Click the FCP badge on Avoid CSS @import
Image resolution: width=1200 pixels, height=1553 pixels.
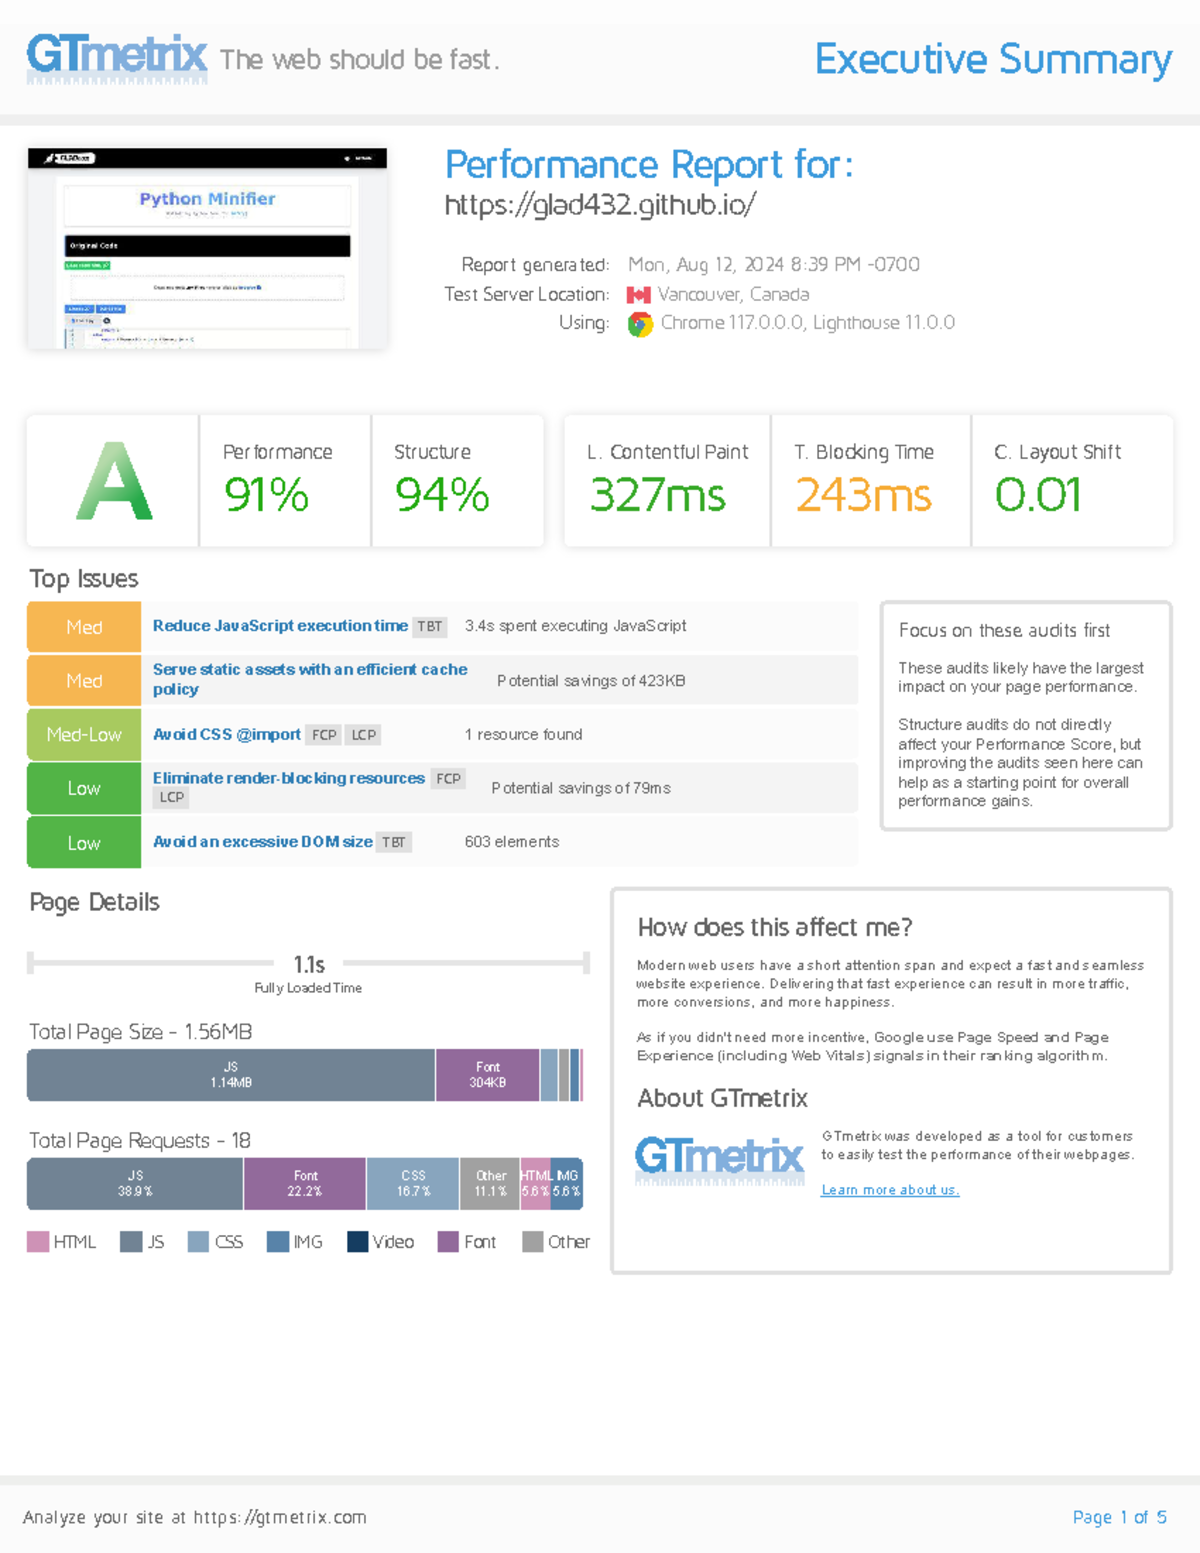[x=324, y=734]
